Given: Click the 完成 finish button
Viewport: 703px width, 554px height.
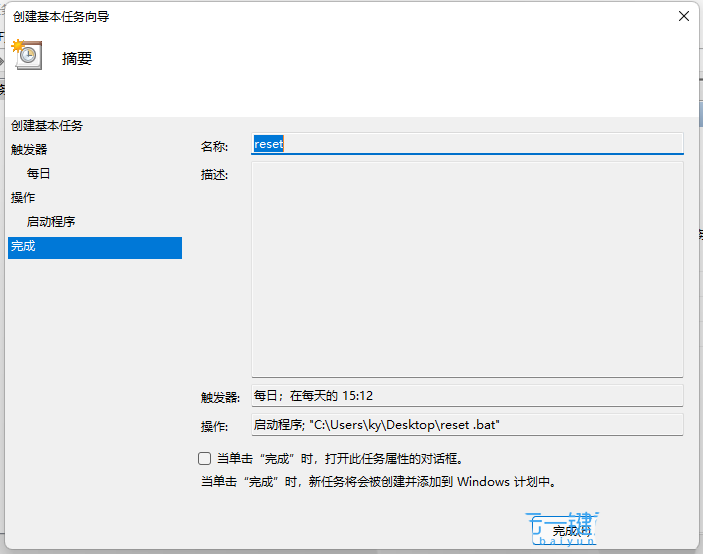Looking at the screenshot, I should click(564, 531).
